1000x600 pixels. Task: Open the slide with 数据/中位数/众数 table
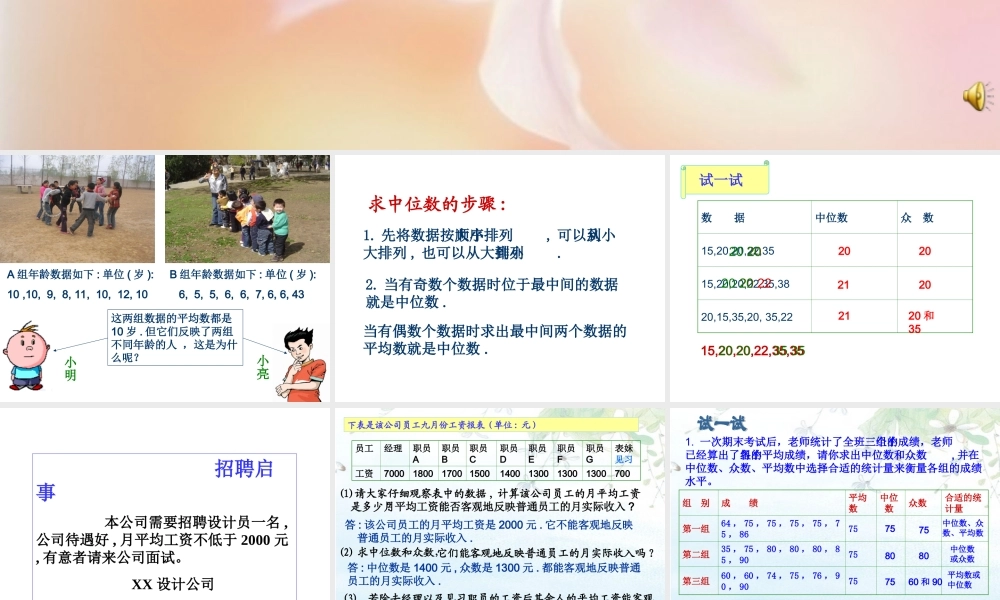pyautogui.click(x=835, y=278)
